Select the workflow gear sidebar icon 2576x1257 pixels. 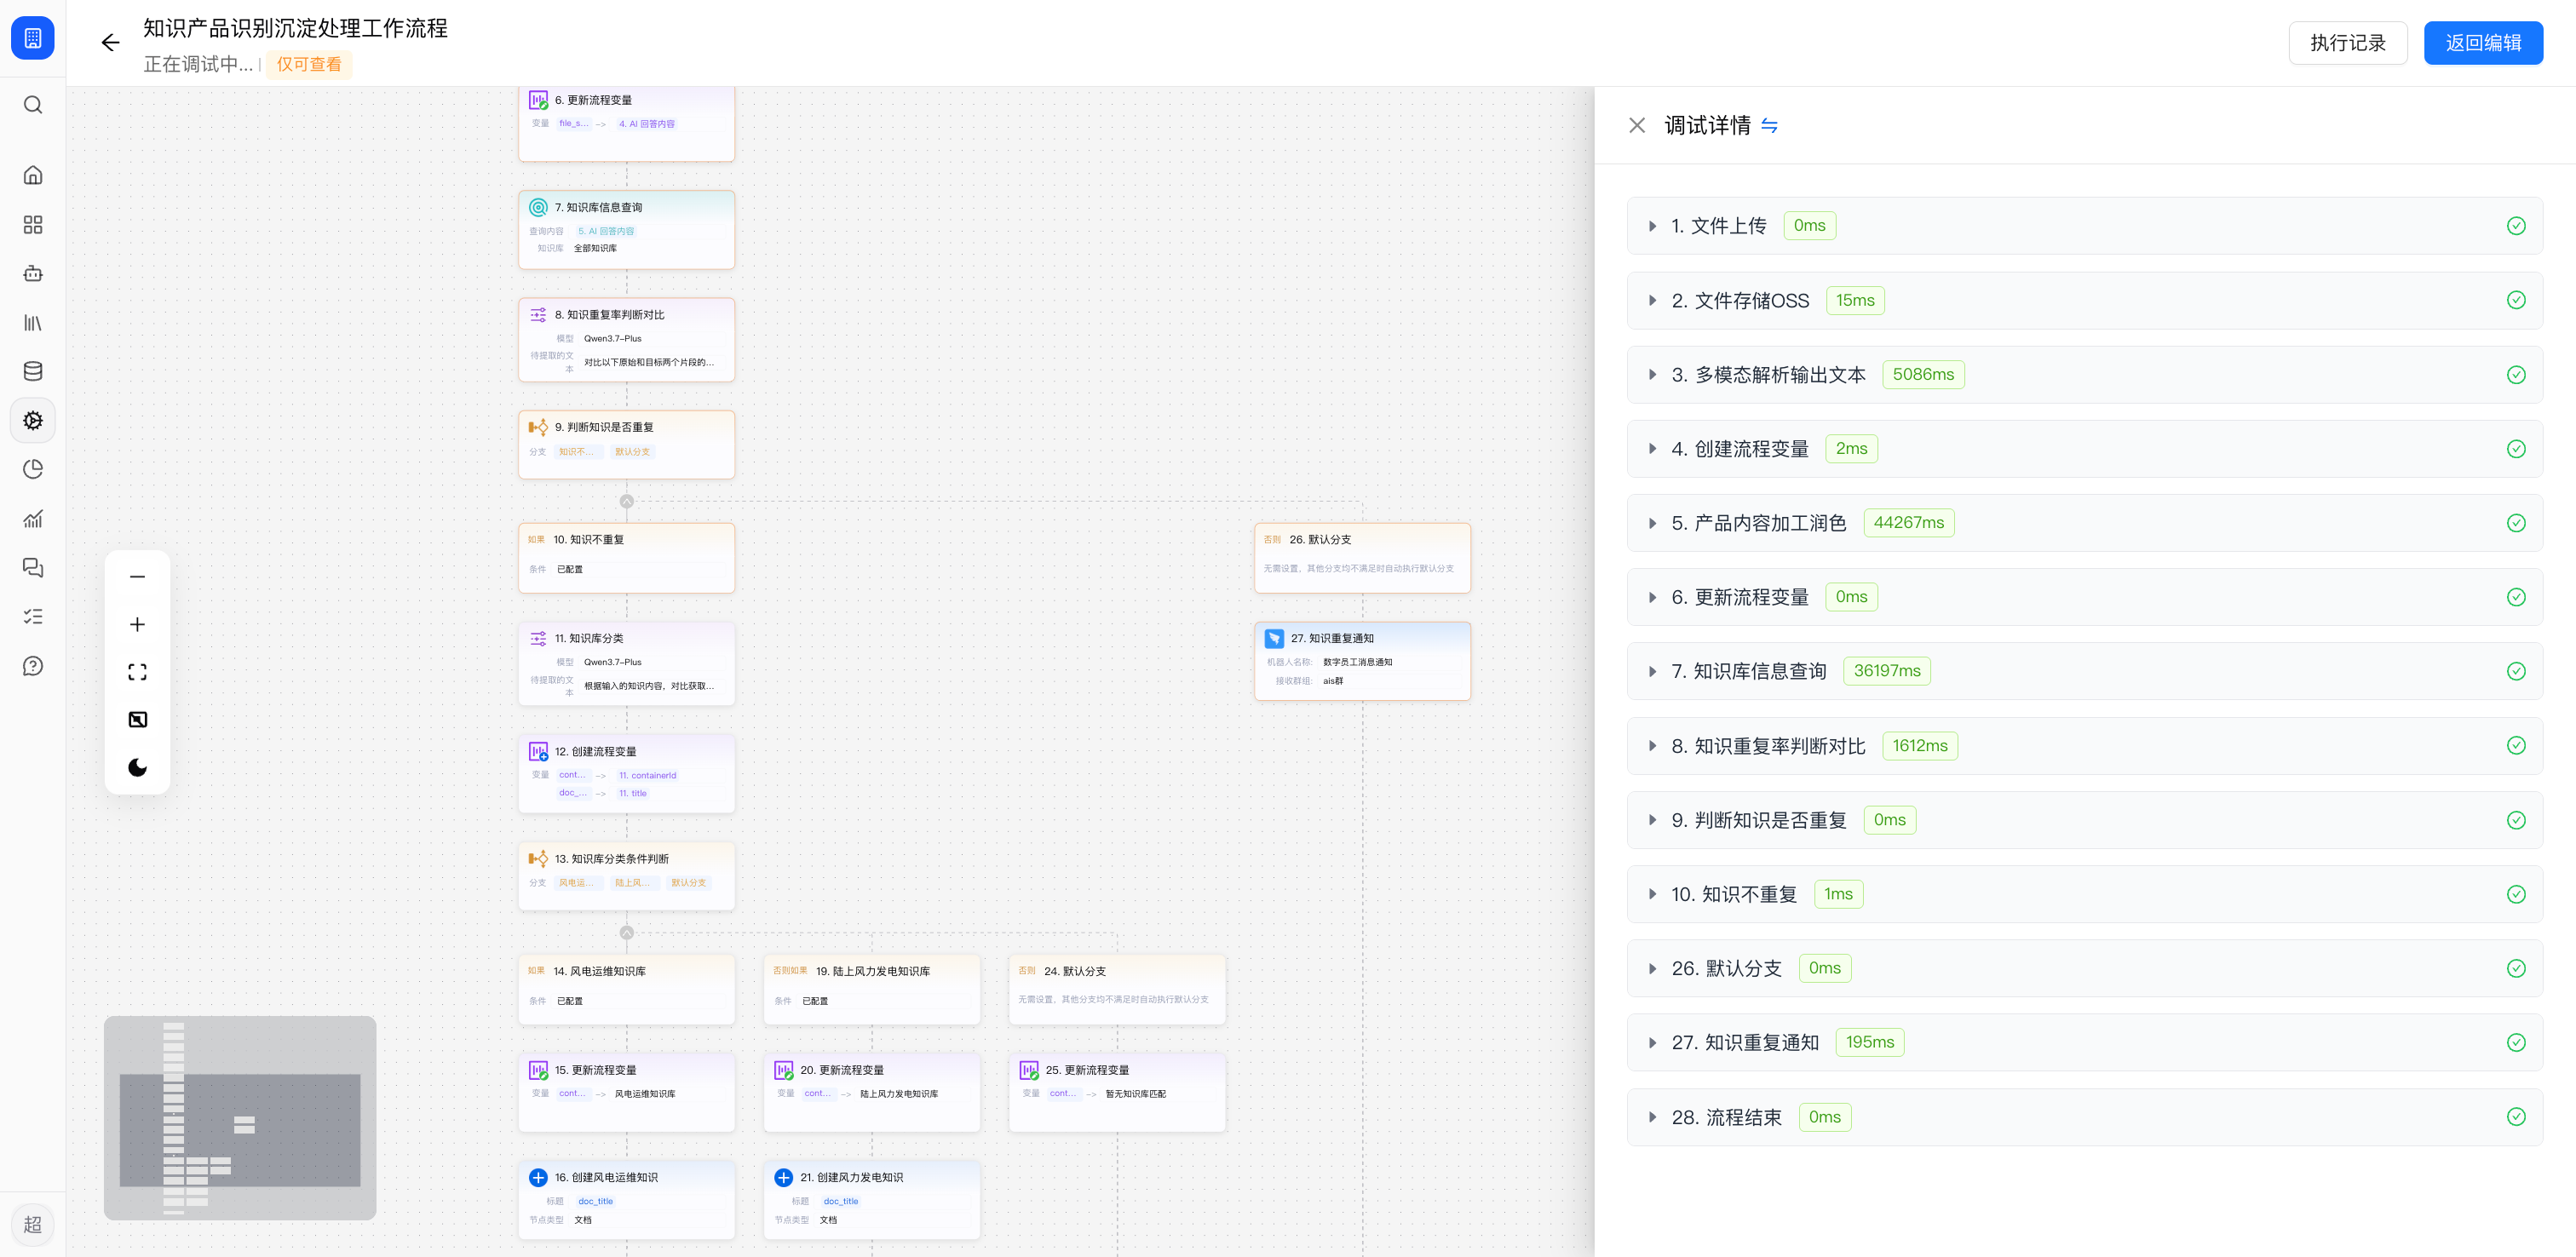33,420
